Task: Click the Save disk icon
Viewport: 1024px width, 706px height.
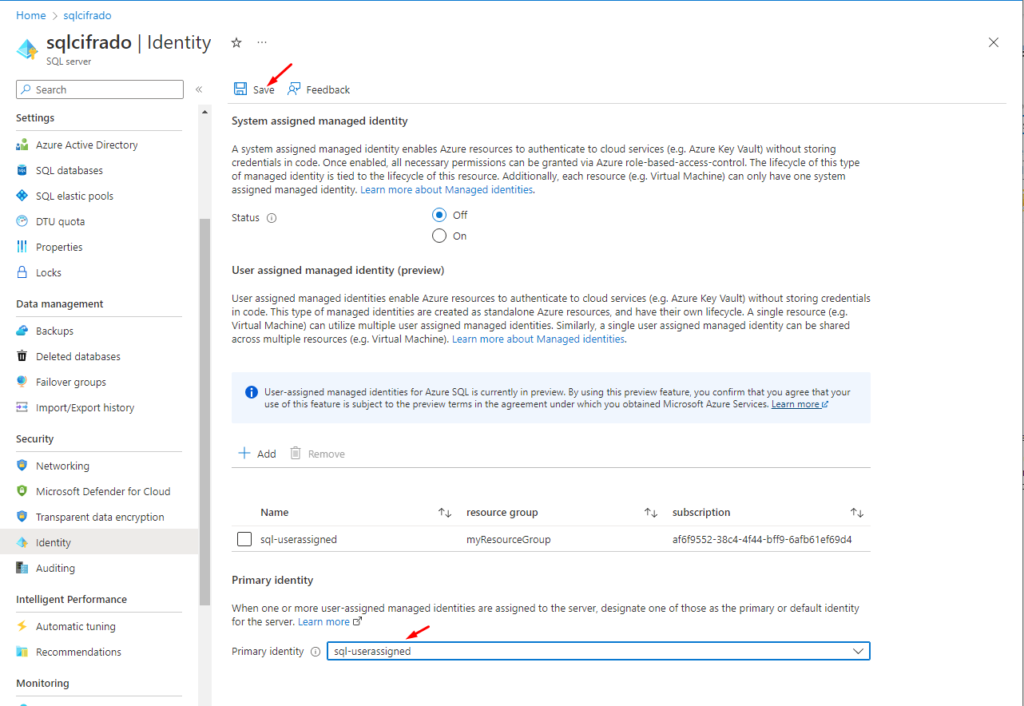Action: 240,89
